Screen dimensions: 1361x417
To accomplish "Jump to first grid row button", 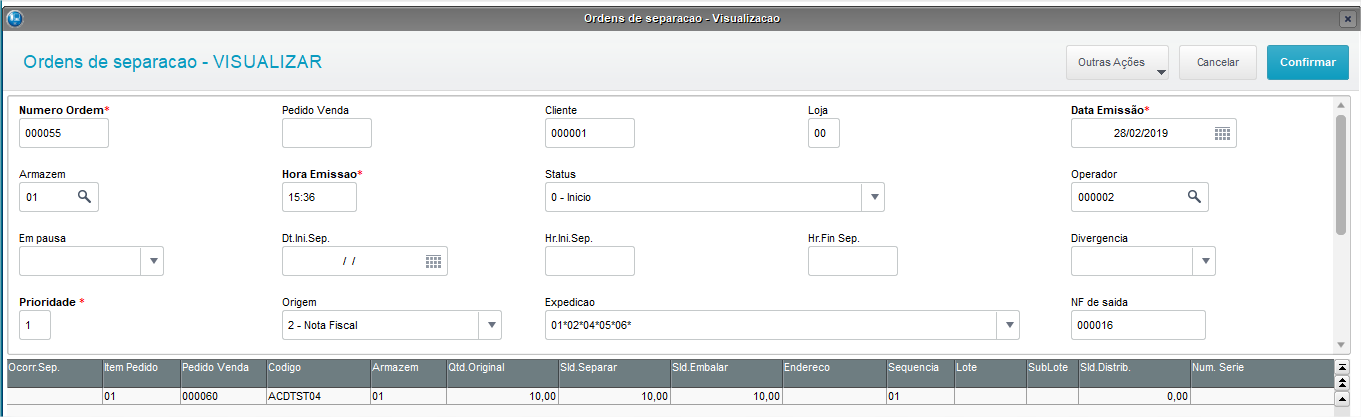I will coord(1342,368).
